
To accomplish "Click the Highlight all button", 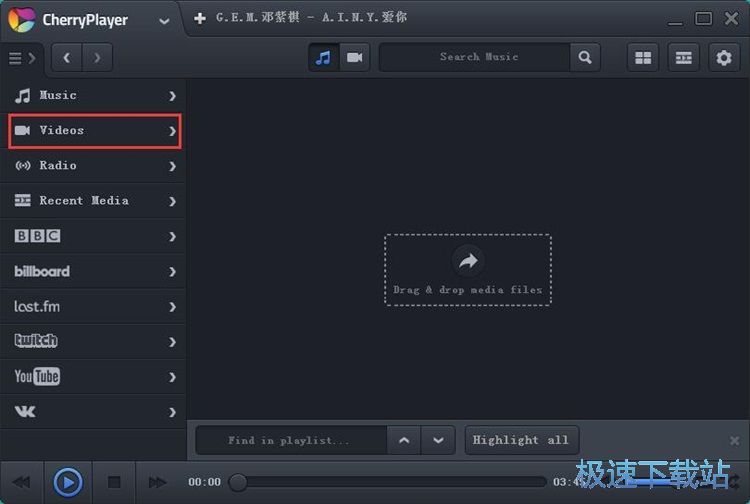I will tap(522, 440).
